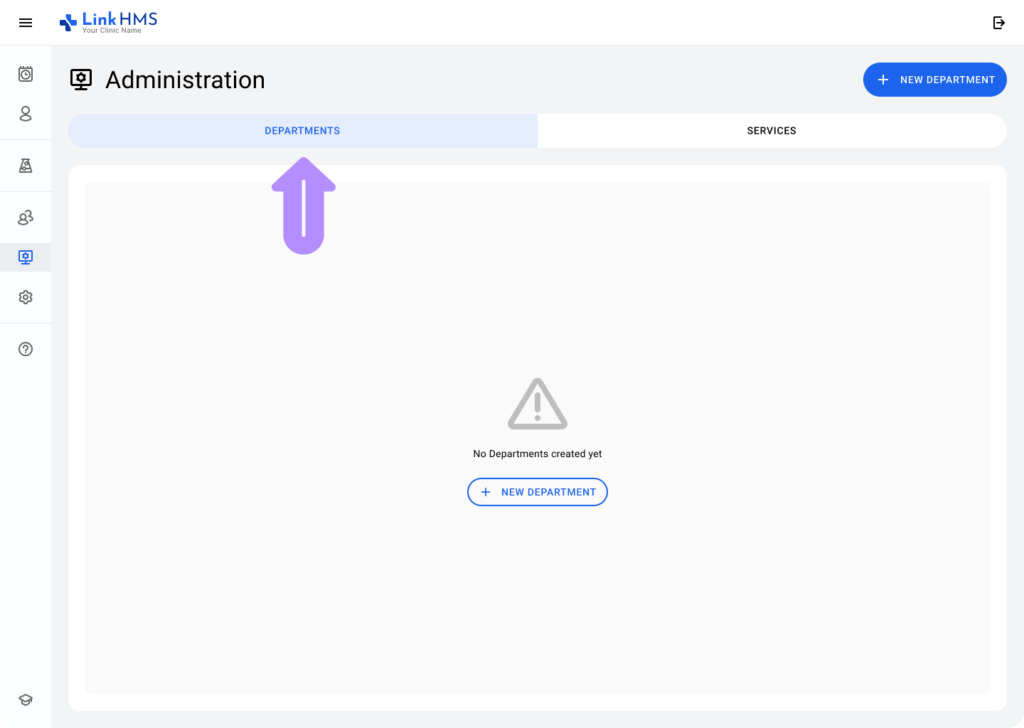Click the Link HMS logo
Viewport: 1024px width, 728px height.
pos(108,22)
